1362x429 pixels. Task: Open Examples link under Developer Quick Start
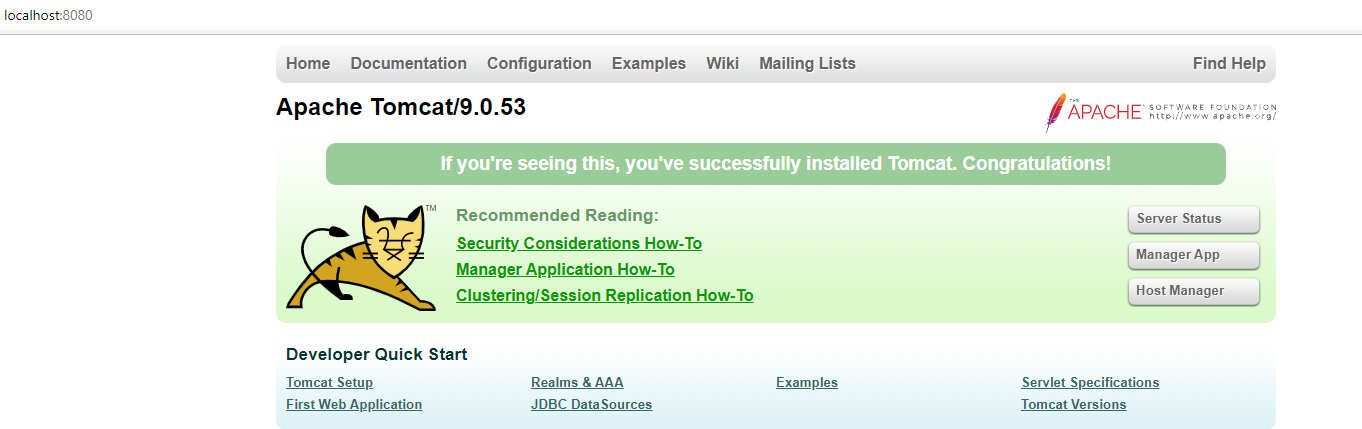tap(807, 382)
